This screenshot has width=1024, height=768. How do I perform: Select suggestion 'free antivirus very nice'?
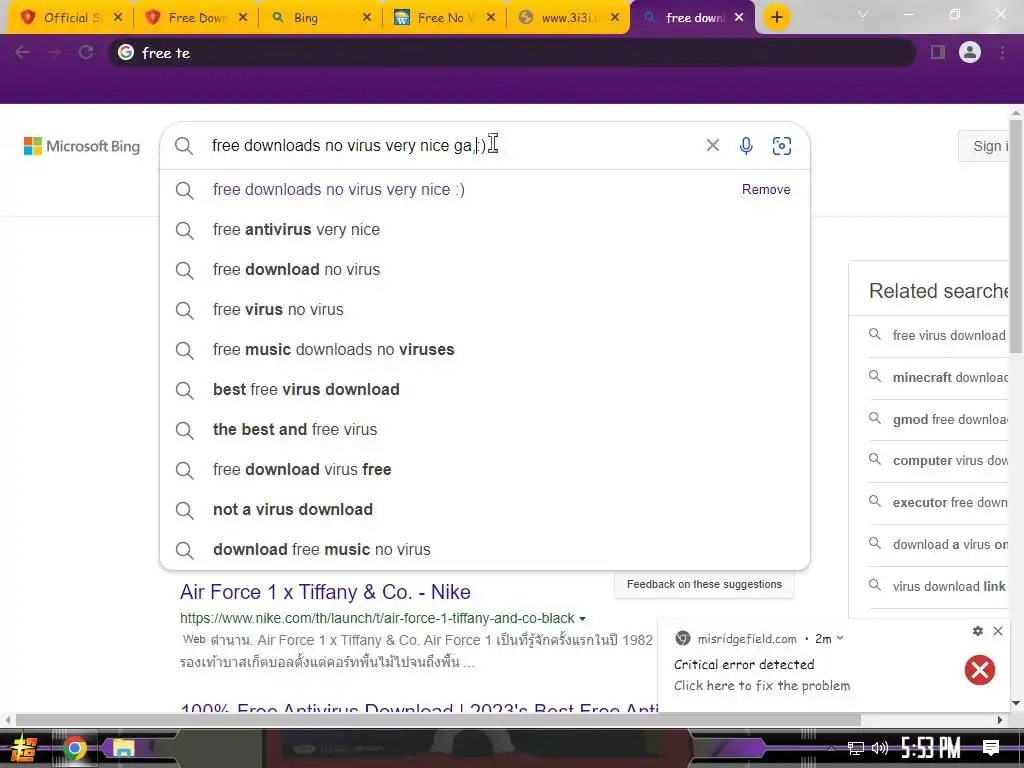point(485,230)
